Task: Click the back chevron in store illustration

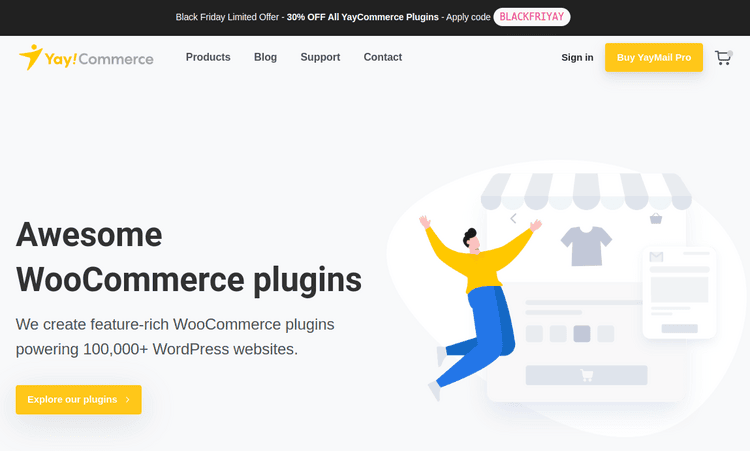Action: click(513, 218)
